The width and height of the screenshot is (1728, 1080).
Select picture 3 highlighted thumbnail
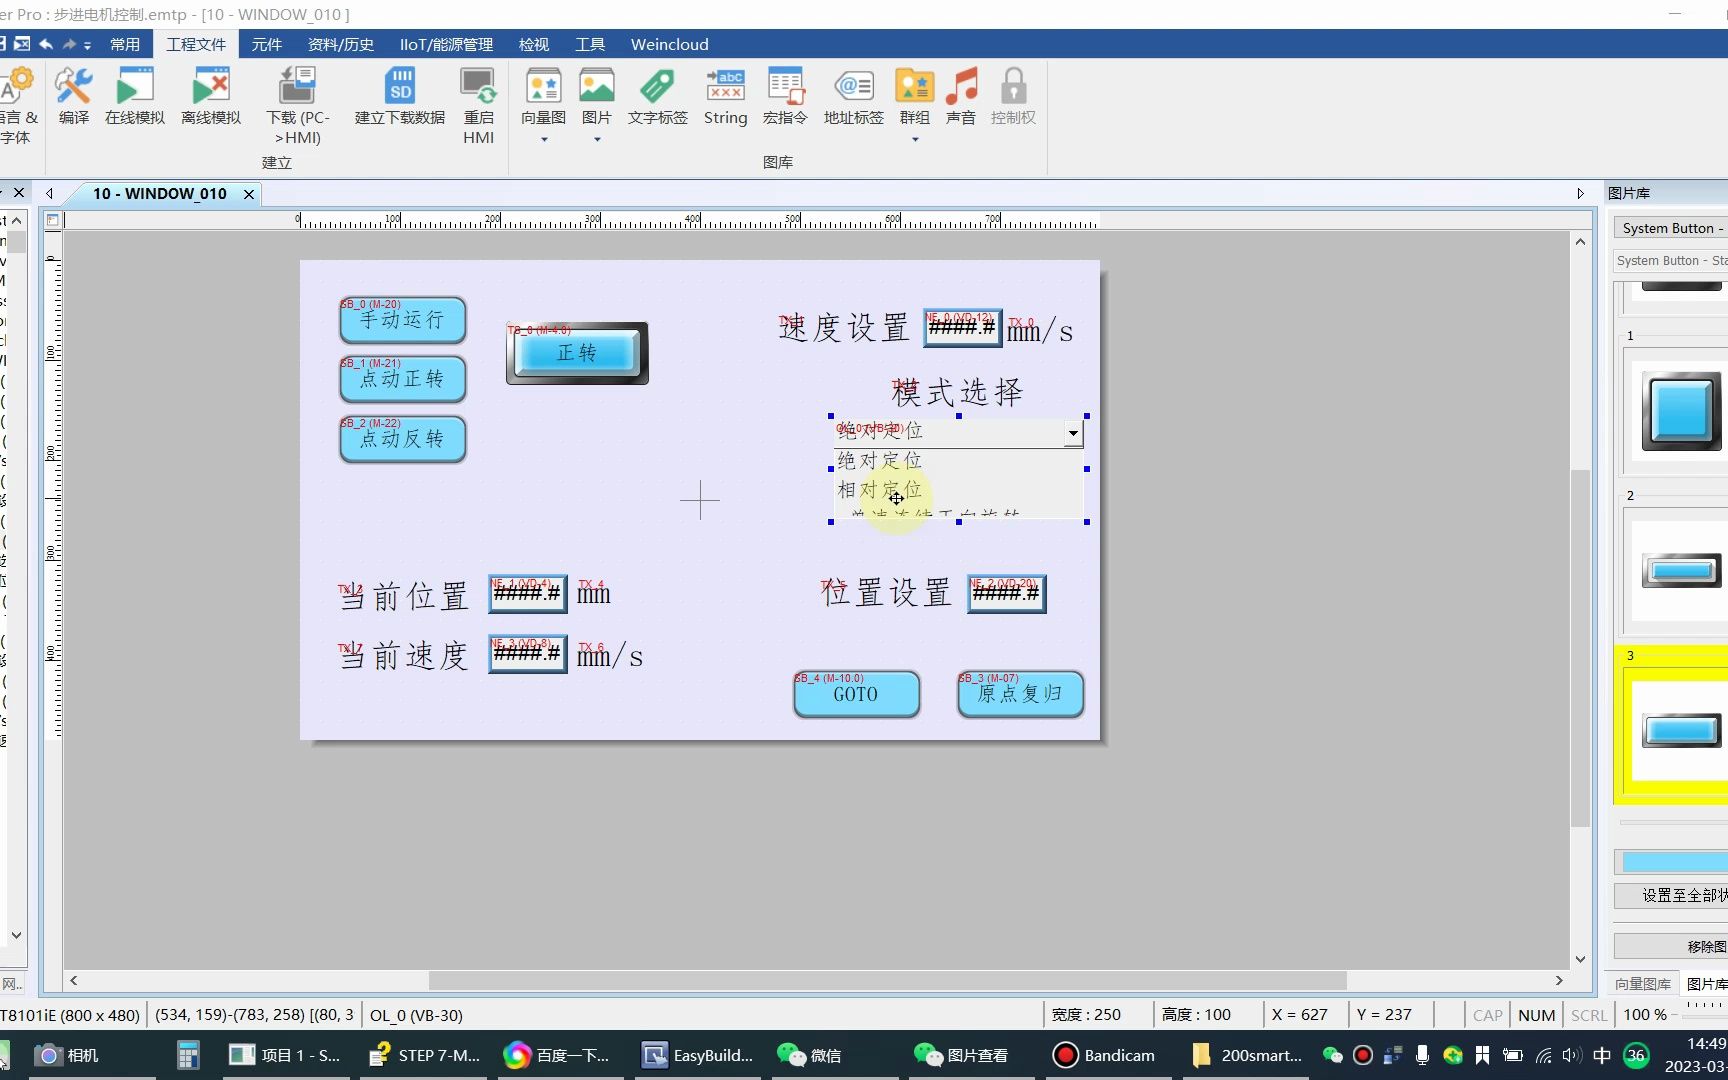(1681, 730)
